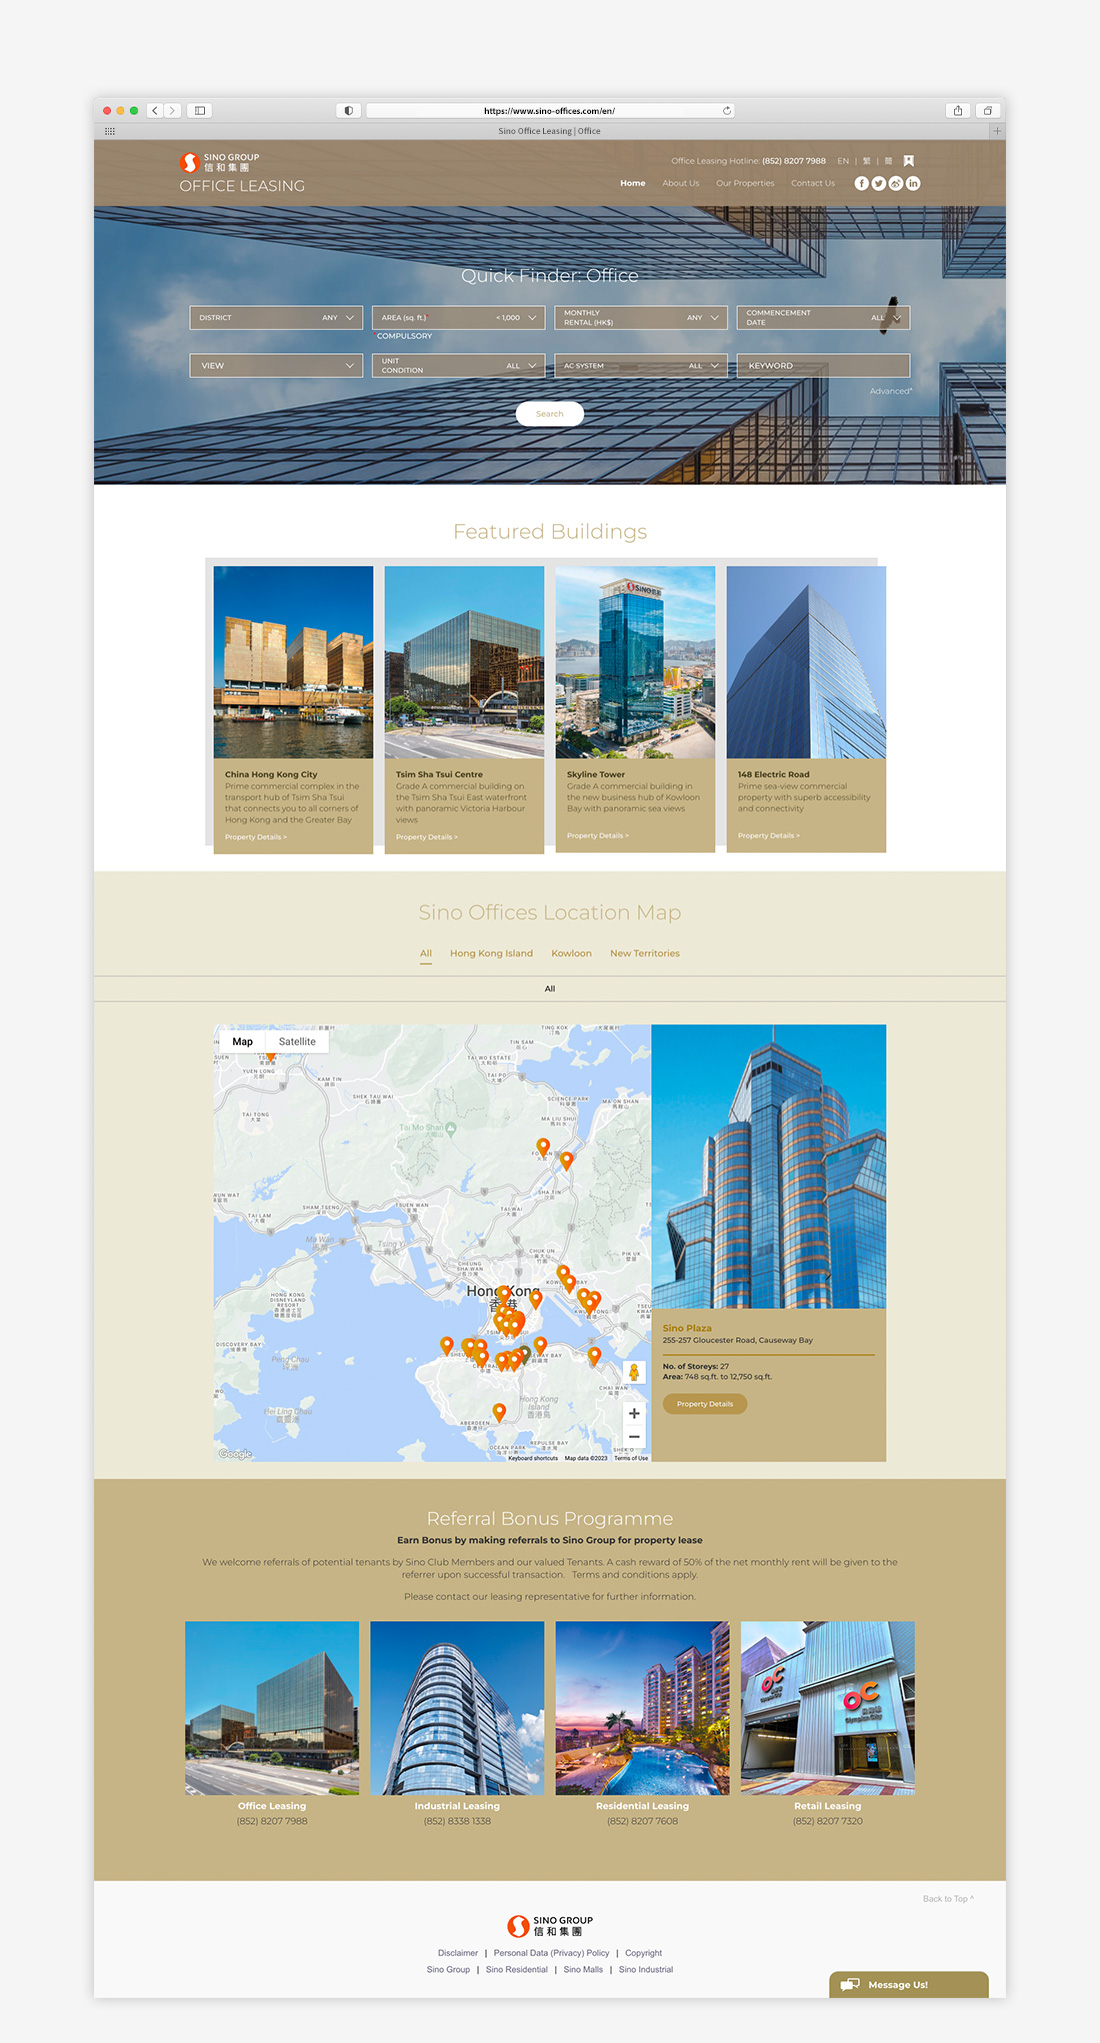Click the Street View pegman icon

(634, 1373)
